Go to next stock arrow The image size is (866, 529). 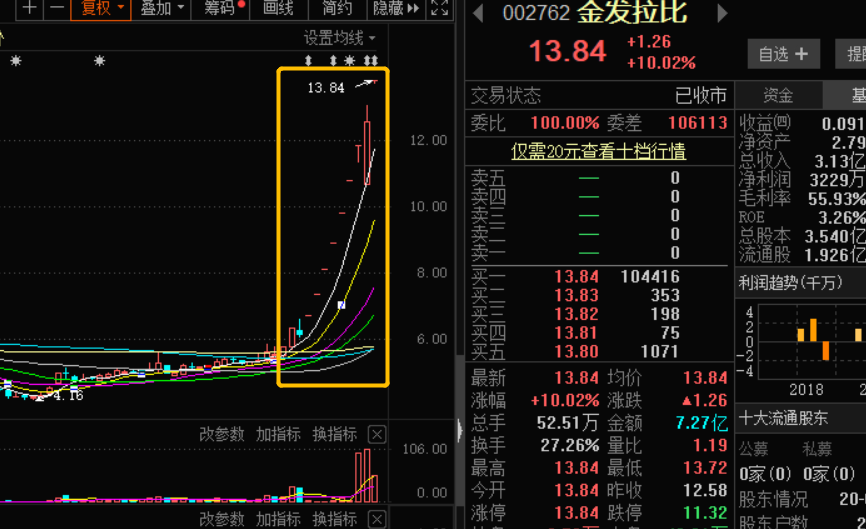click(x=721, y=13)
